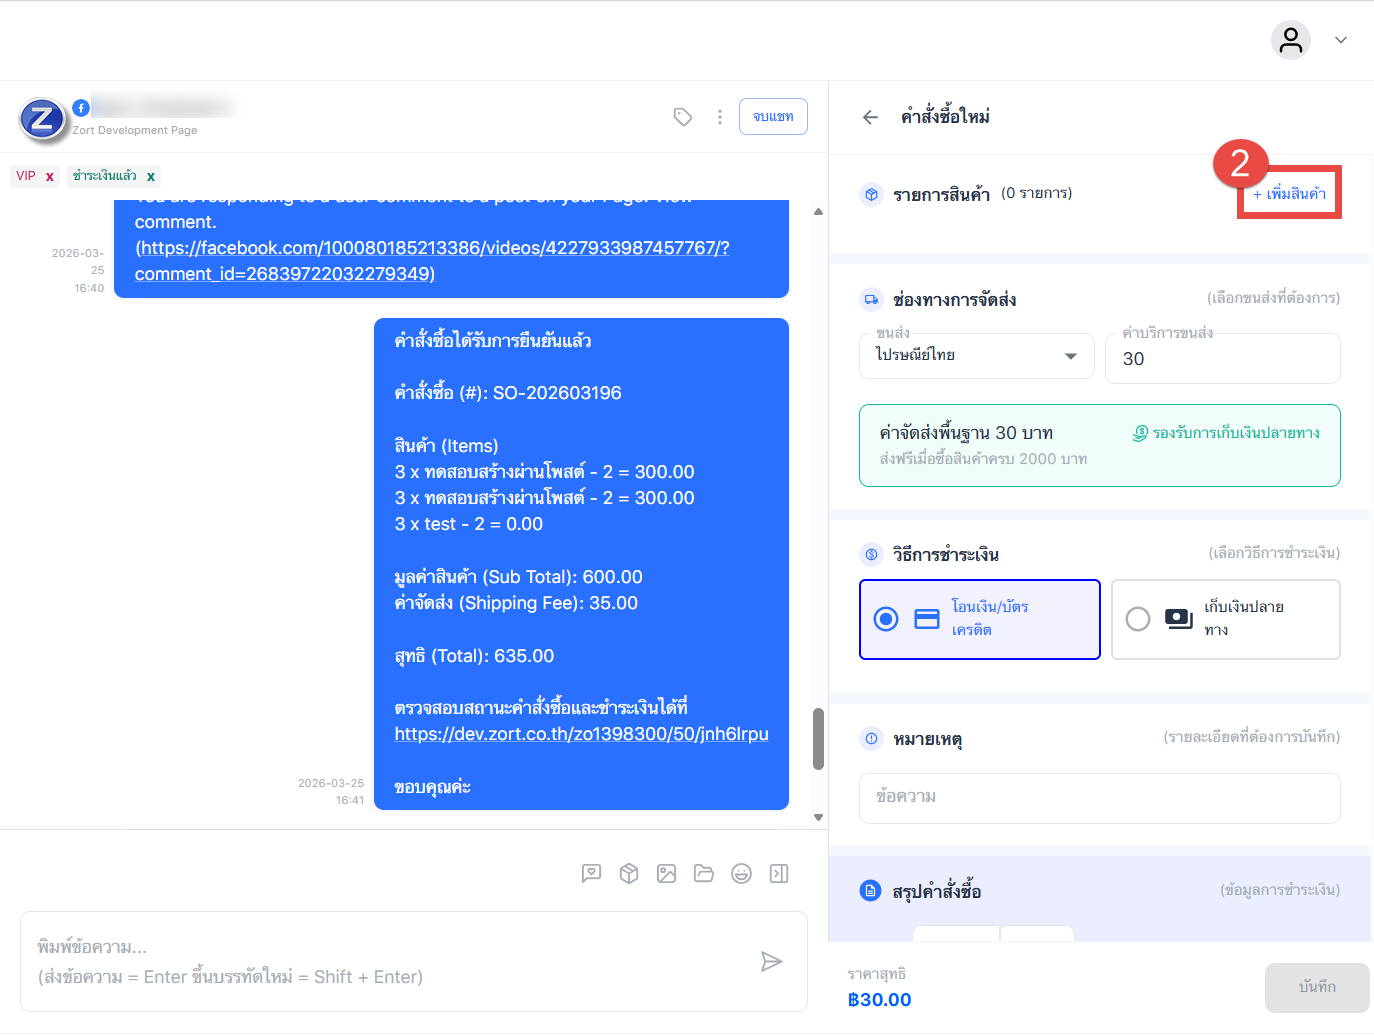Select เก็บเงินปลายทาง payment radio option
This screenshot has height=1035, width=1374.
click(x=1138, y=619)
